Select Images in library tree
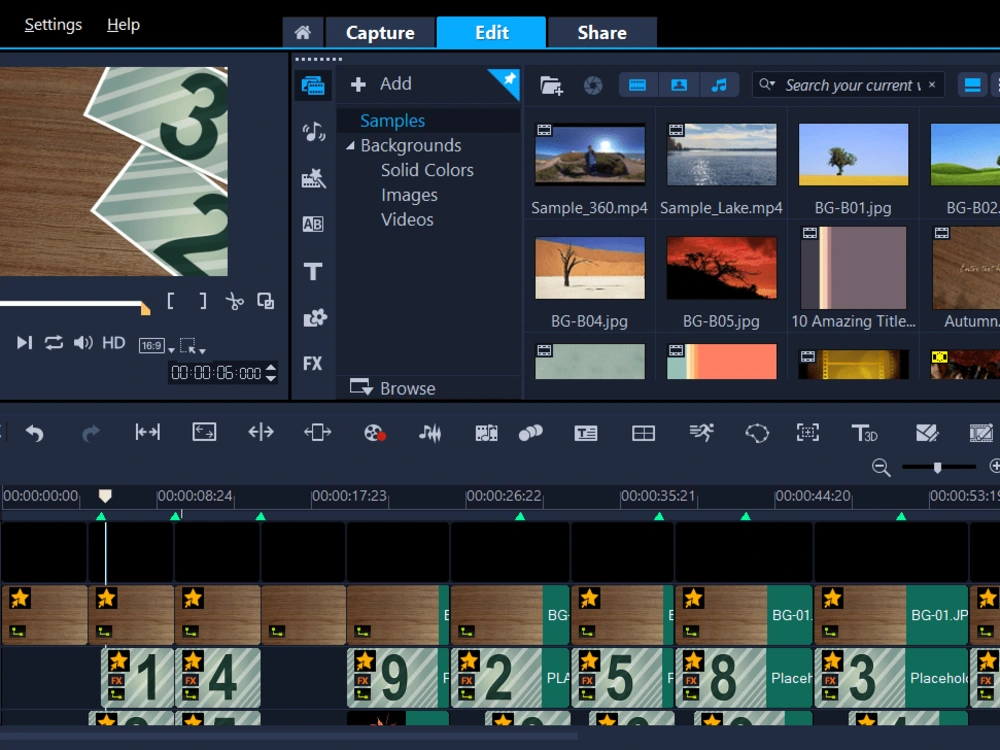 tap(409, 195)
